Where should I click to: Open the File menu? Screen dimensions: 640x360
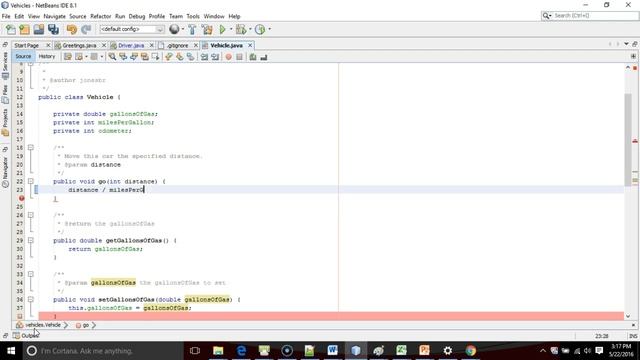[6, 16]
